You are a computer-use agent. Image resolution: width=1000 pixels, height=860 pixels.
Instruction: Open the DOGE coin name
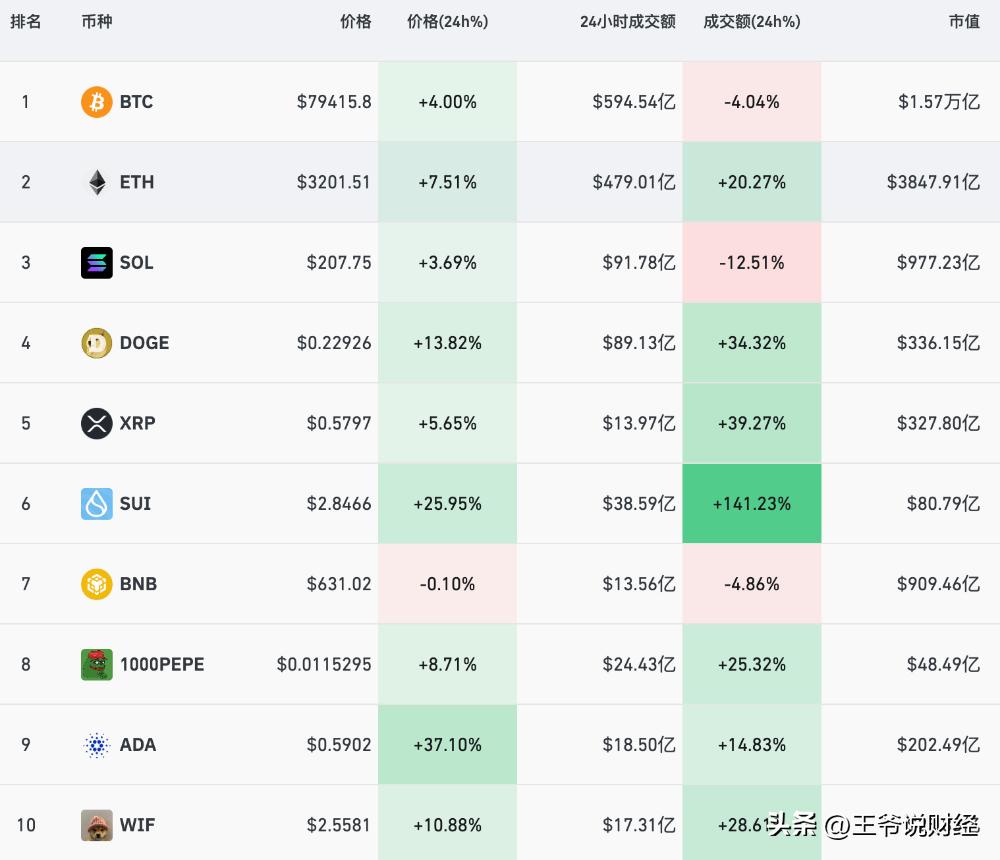pos(145,343)
